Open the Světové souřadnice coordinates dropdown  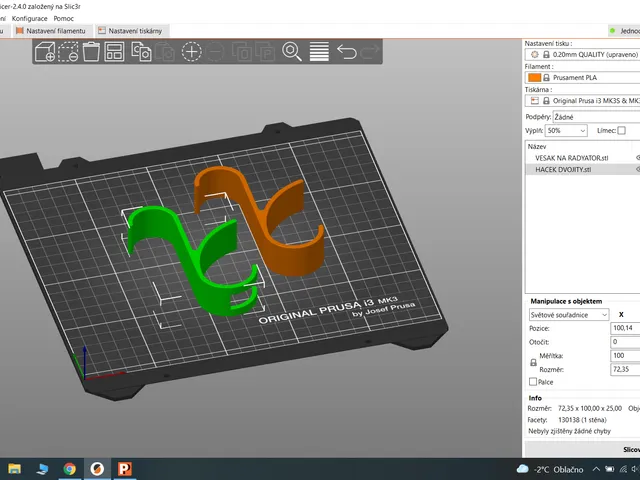point(569,315)
